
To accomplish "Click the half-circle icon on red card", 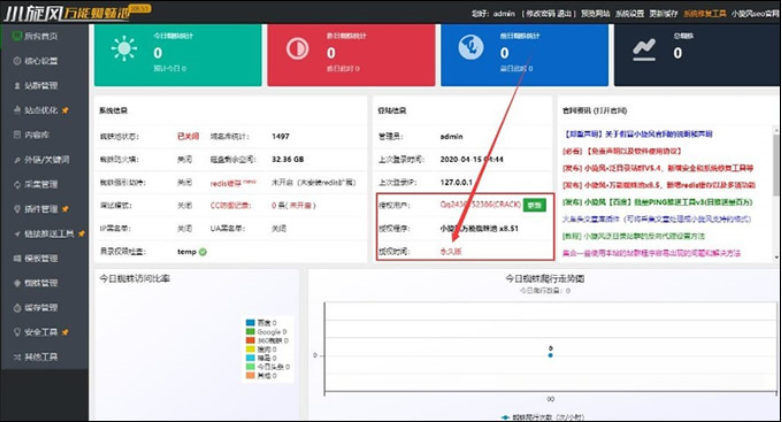I will (x=297, y=49).
